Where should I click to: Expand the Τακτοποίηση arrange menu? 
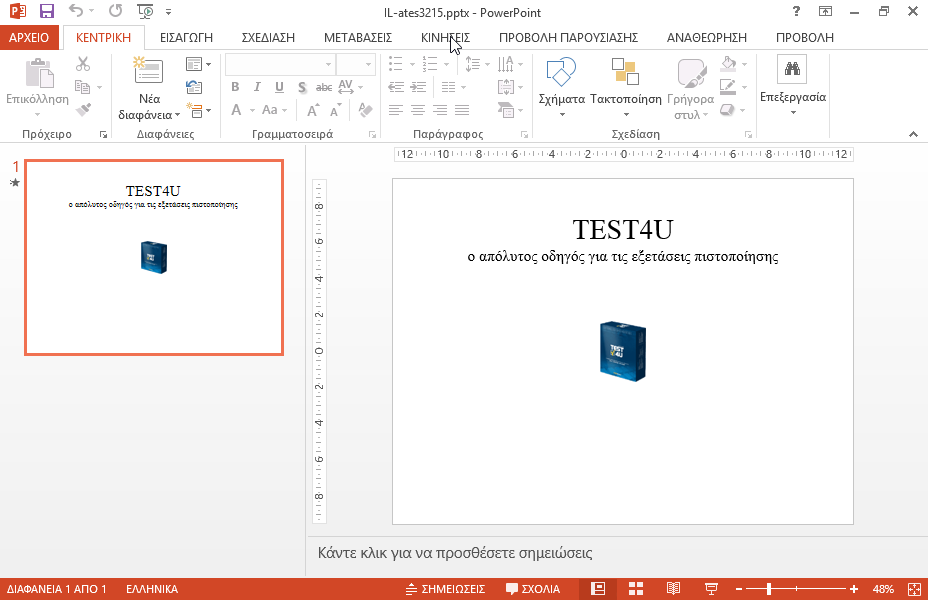click(626, 86)
